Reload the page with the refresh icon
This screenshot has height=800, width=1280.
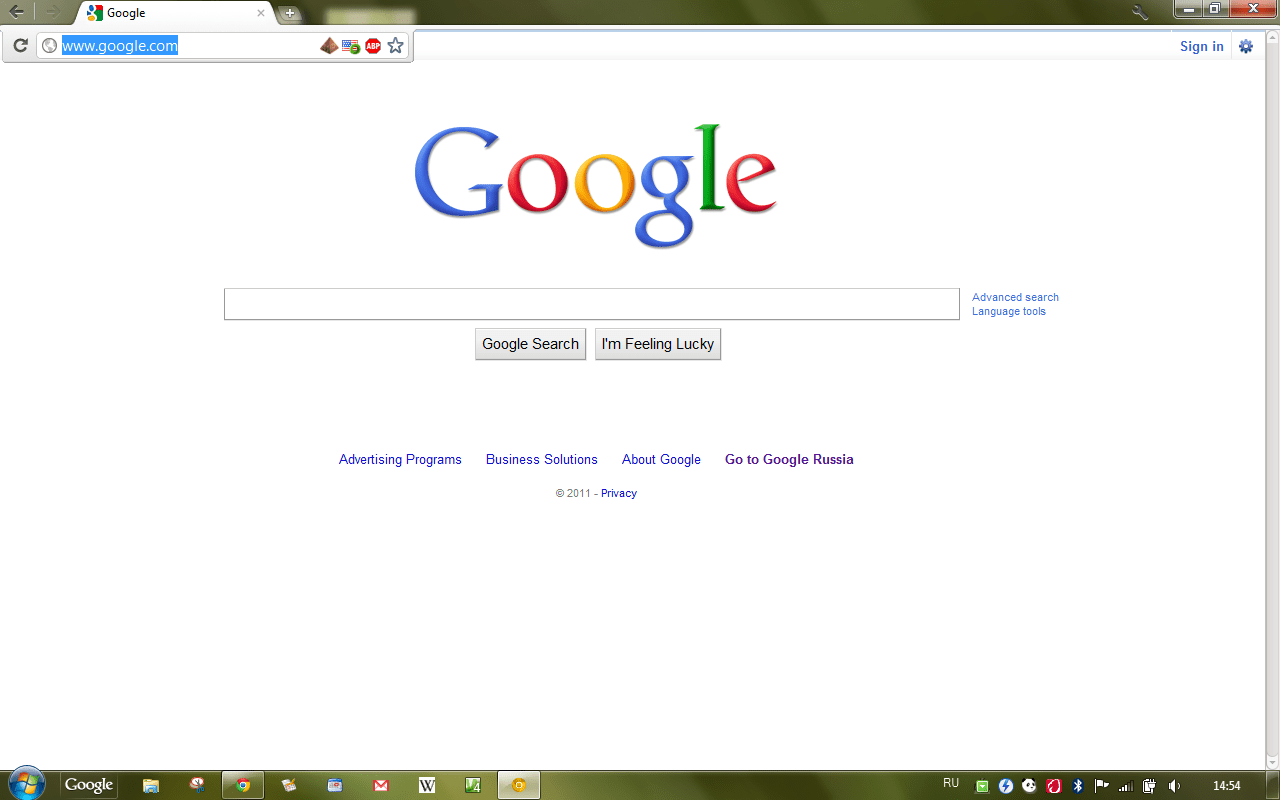tap(20, 46)
